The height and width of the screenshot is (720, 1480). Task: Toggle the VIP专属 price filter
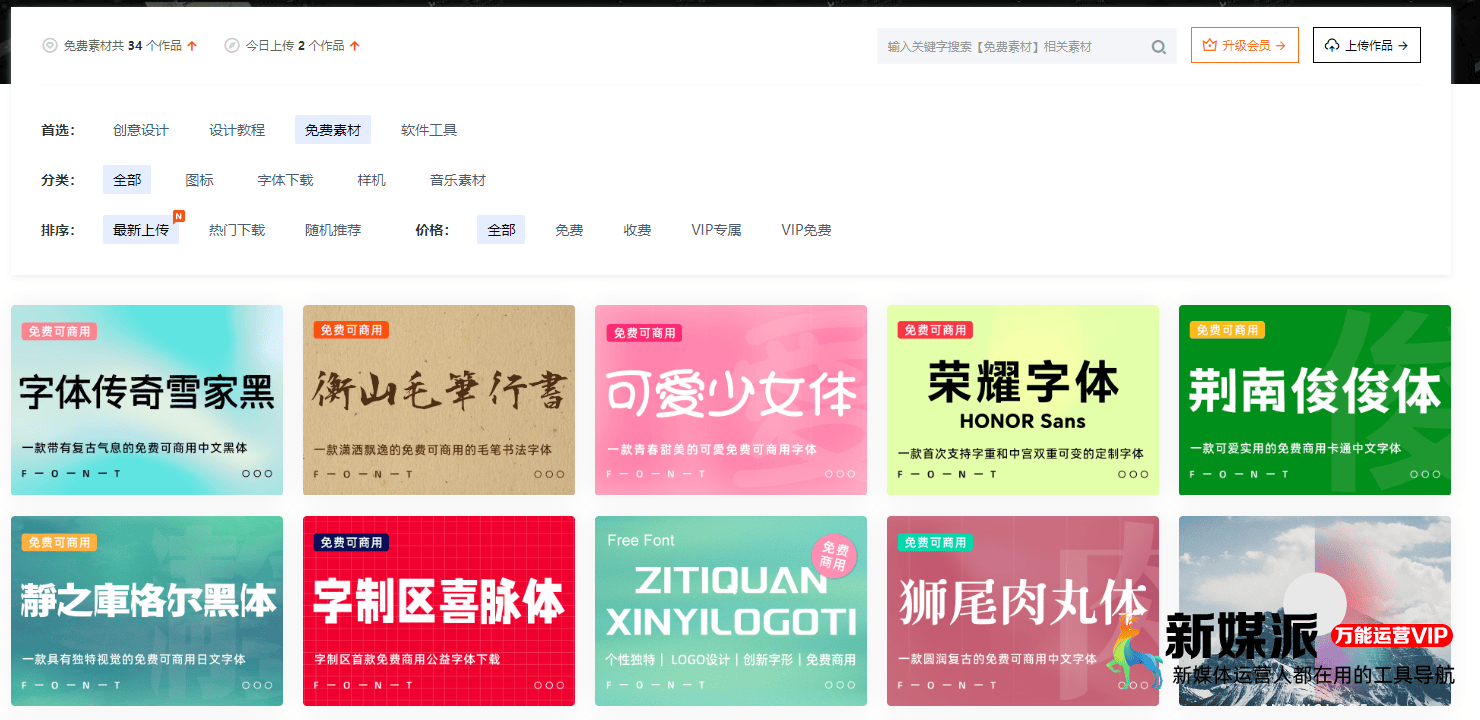[x=716, y=229]
